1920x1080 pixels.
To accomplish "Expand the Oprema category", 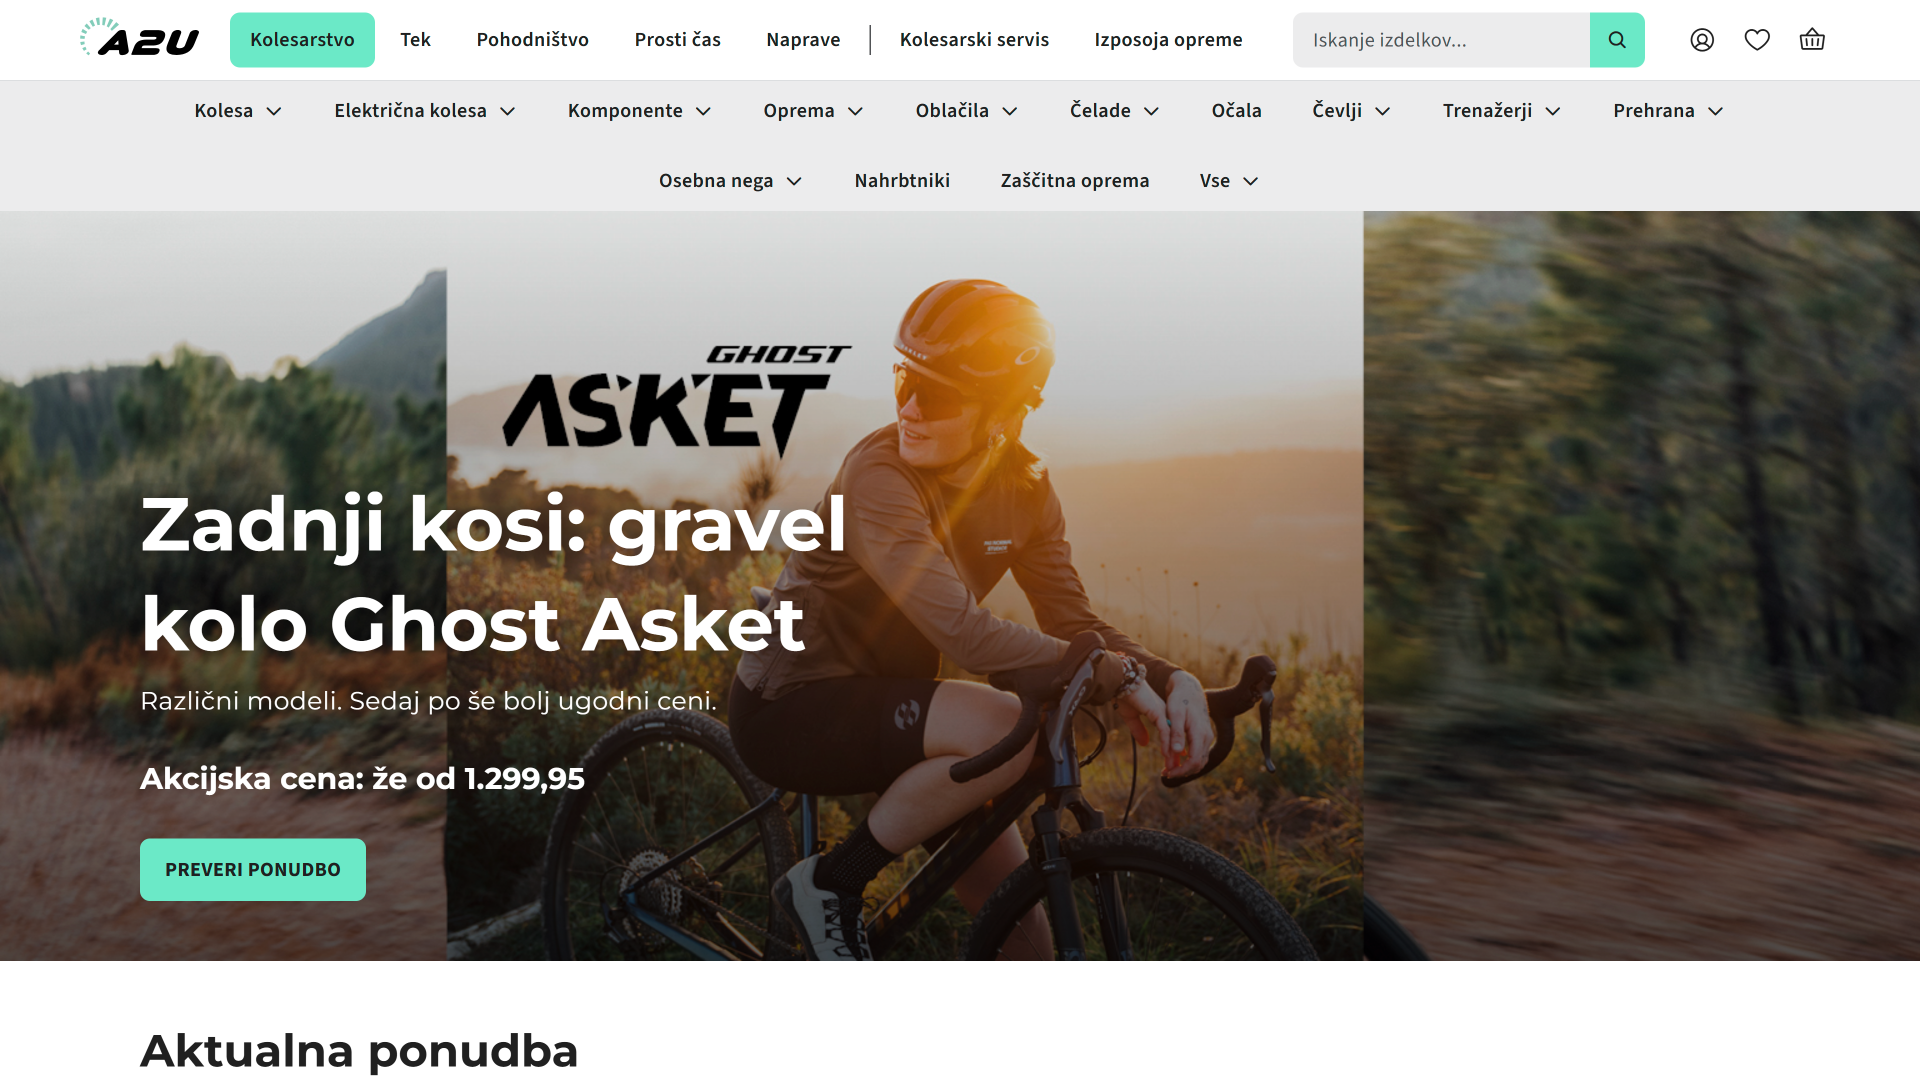I will point(813,111).
